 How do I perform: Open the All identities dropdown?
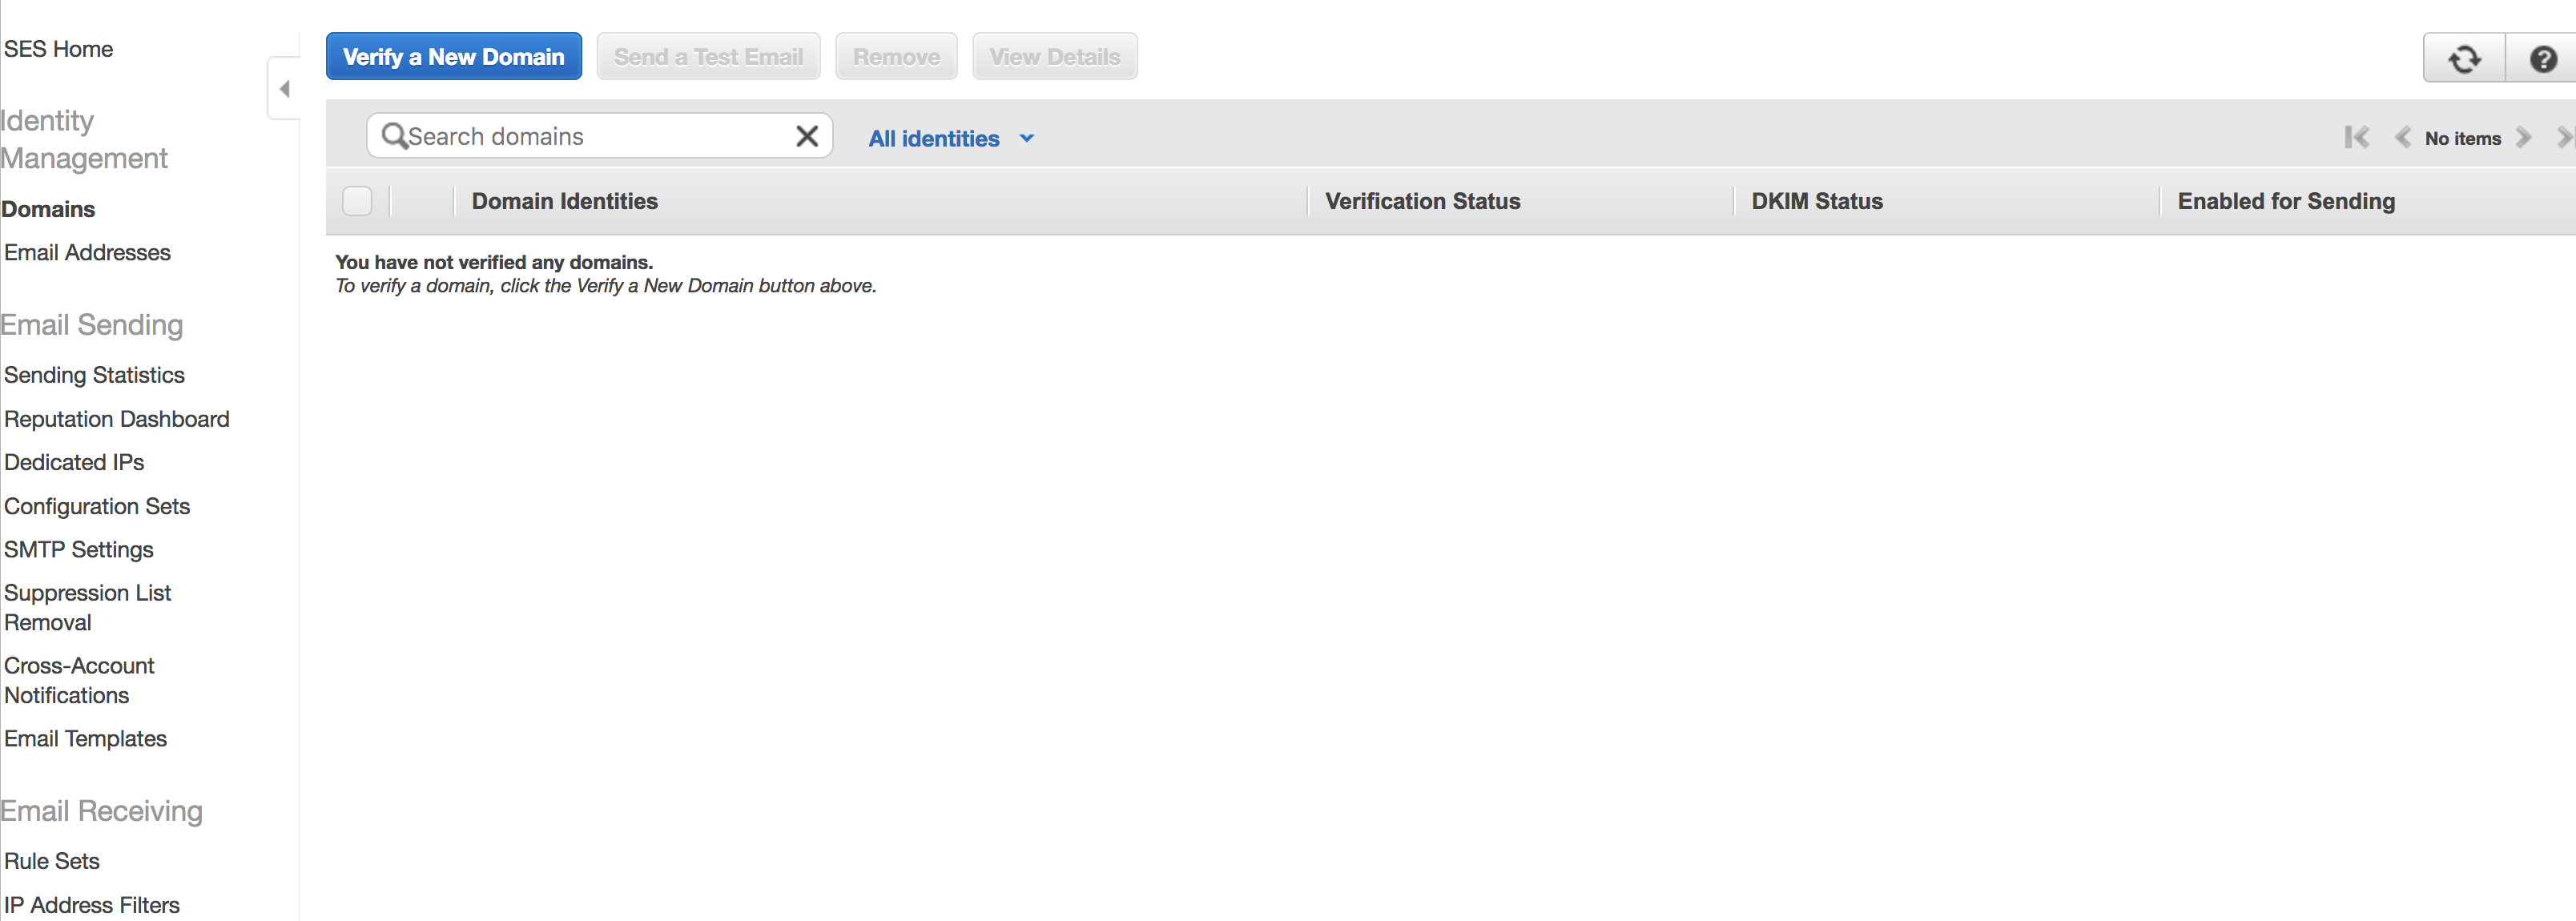pyautogui.click(x=933, y=139)
